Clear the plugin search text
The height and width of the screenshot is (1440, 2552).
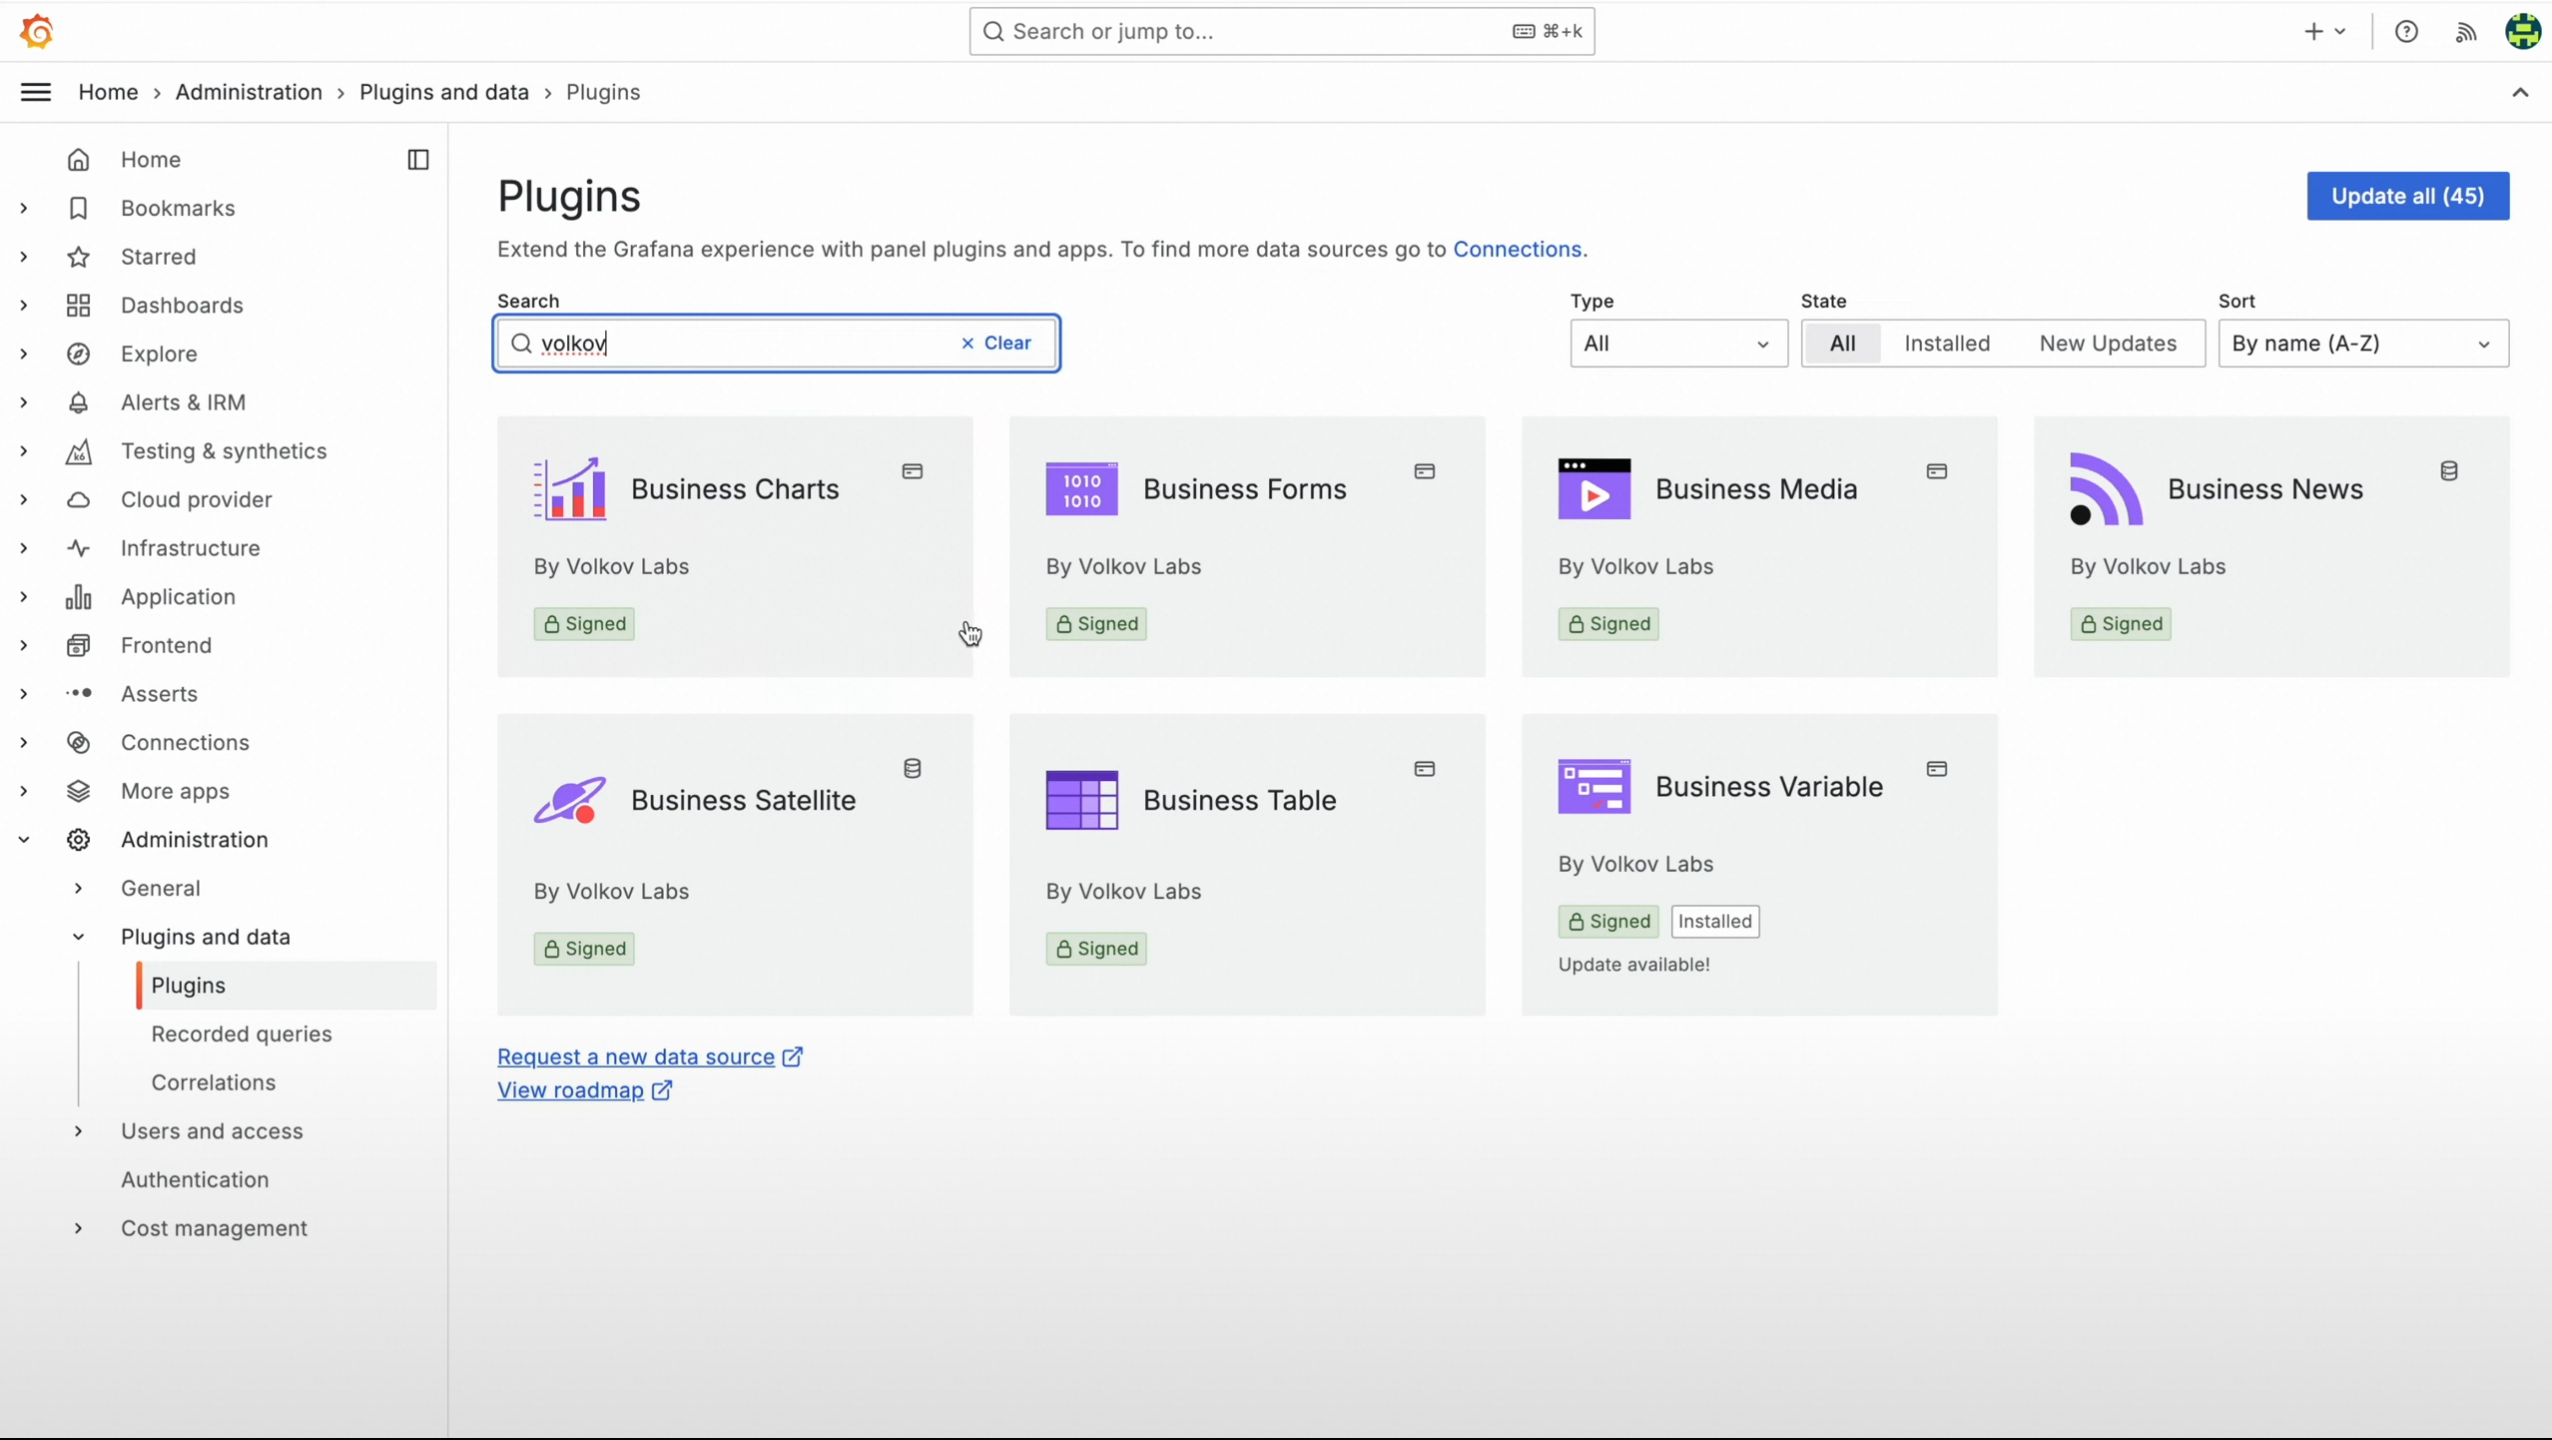996,343
